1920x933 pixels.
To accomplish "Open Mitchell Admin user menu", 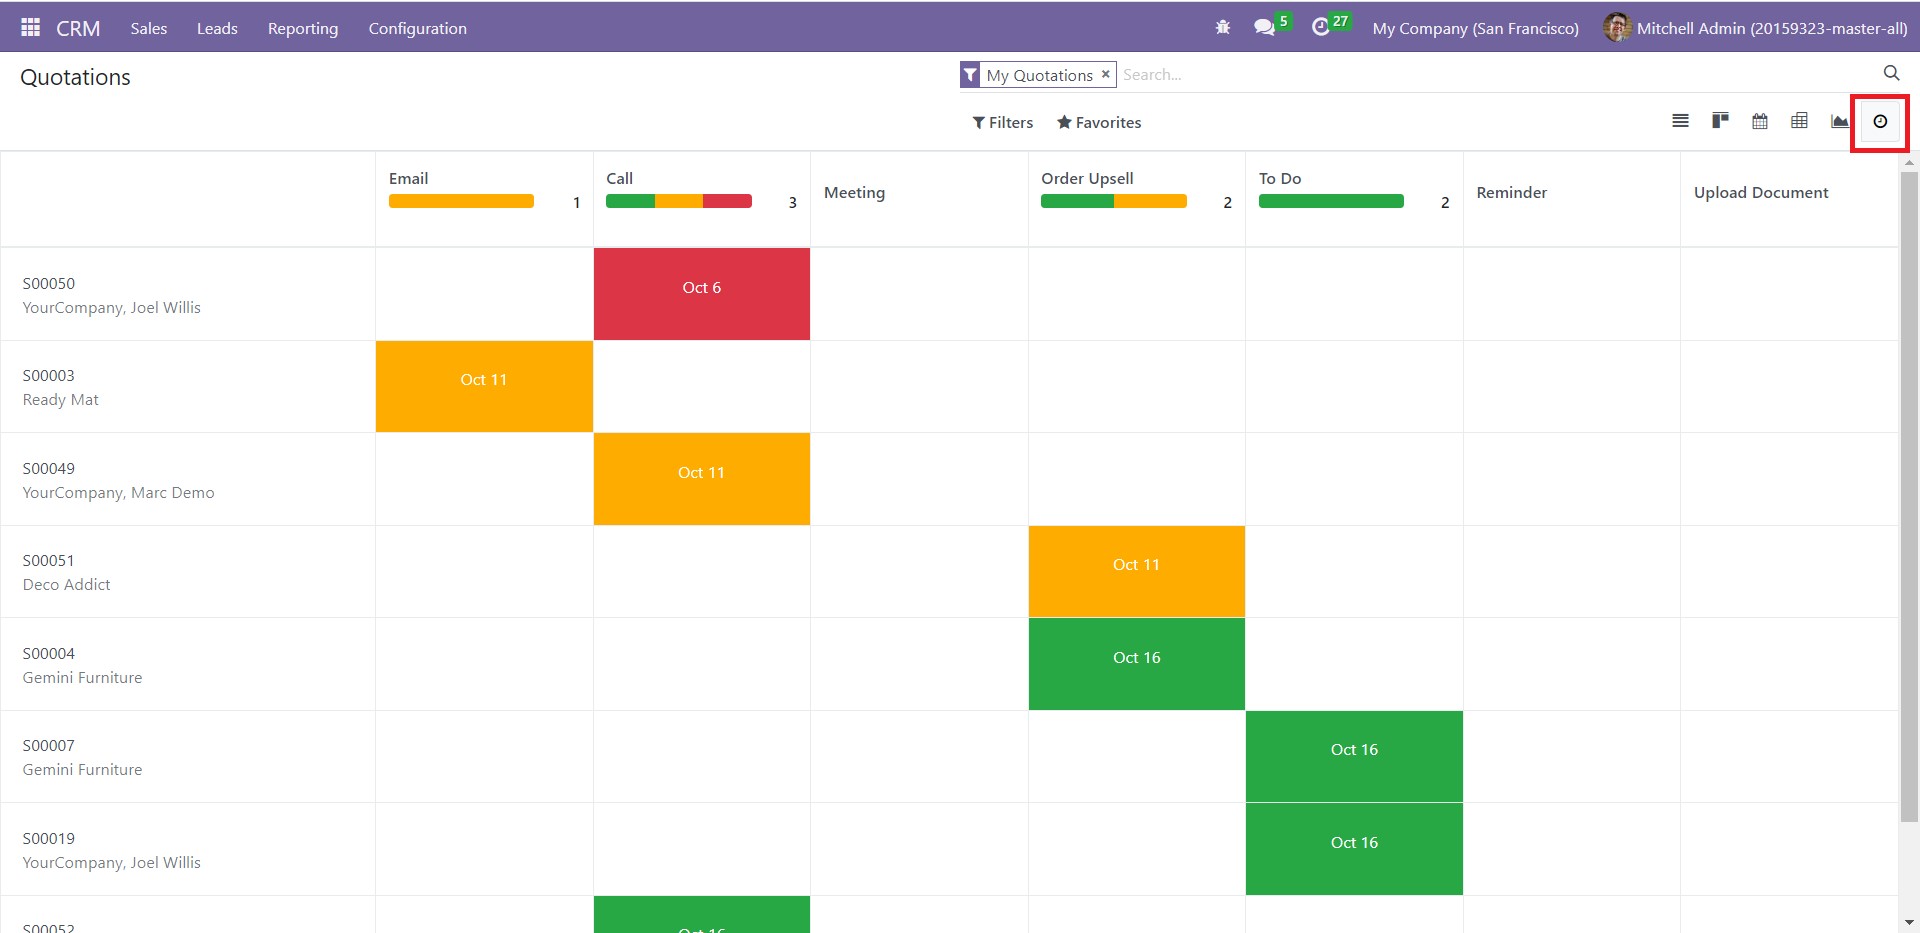I will pyautogui.click(x=1755, y=28).
